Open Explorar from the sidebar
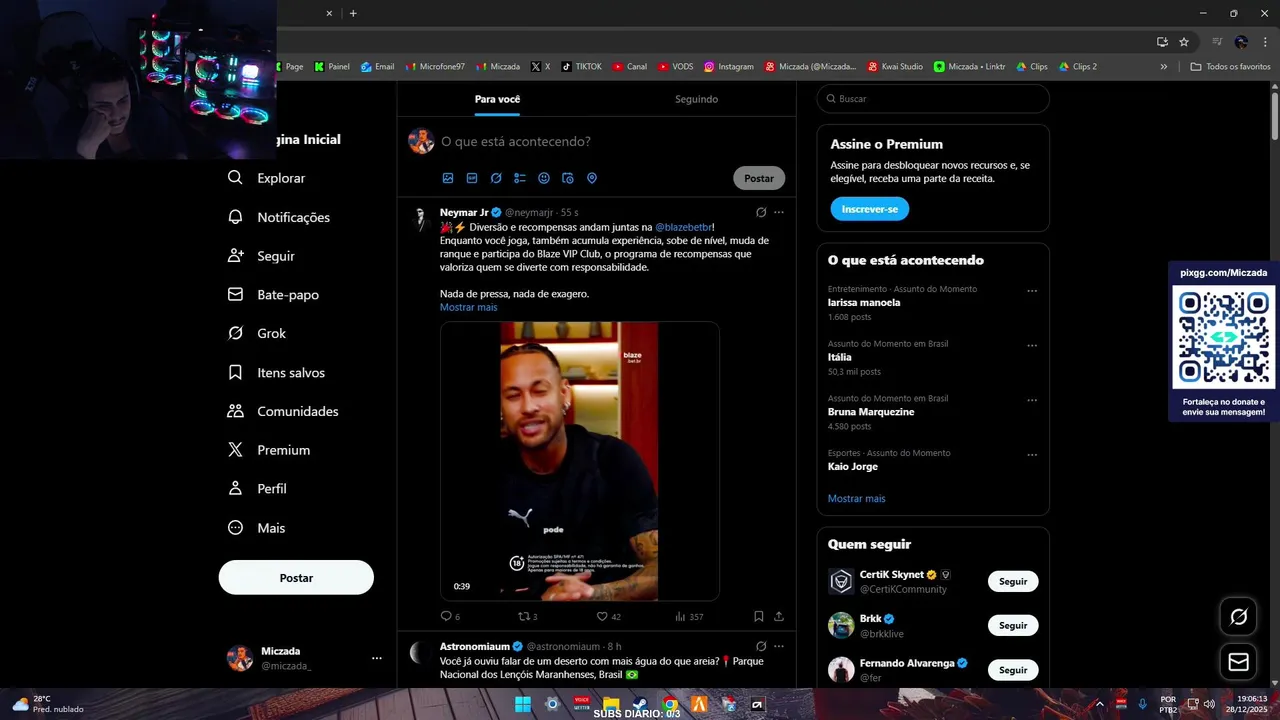Image resolution: width=1280 pixels, height=720 pixels. pyautogui.click(x=266, y=178)
